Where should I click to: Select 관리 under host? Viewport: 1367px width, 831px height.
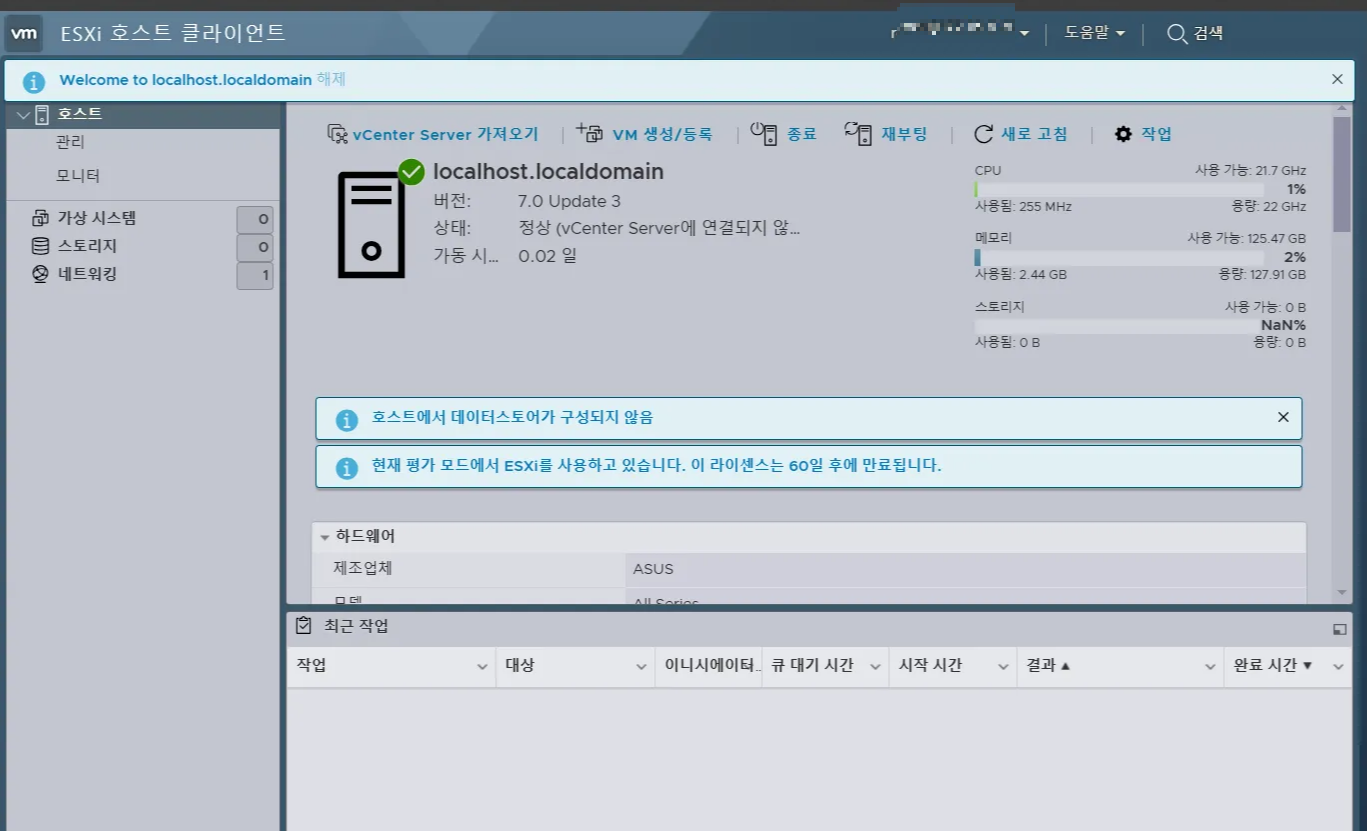71,142
